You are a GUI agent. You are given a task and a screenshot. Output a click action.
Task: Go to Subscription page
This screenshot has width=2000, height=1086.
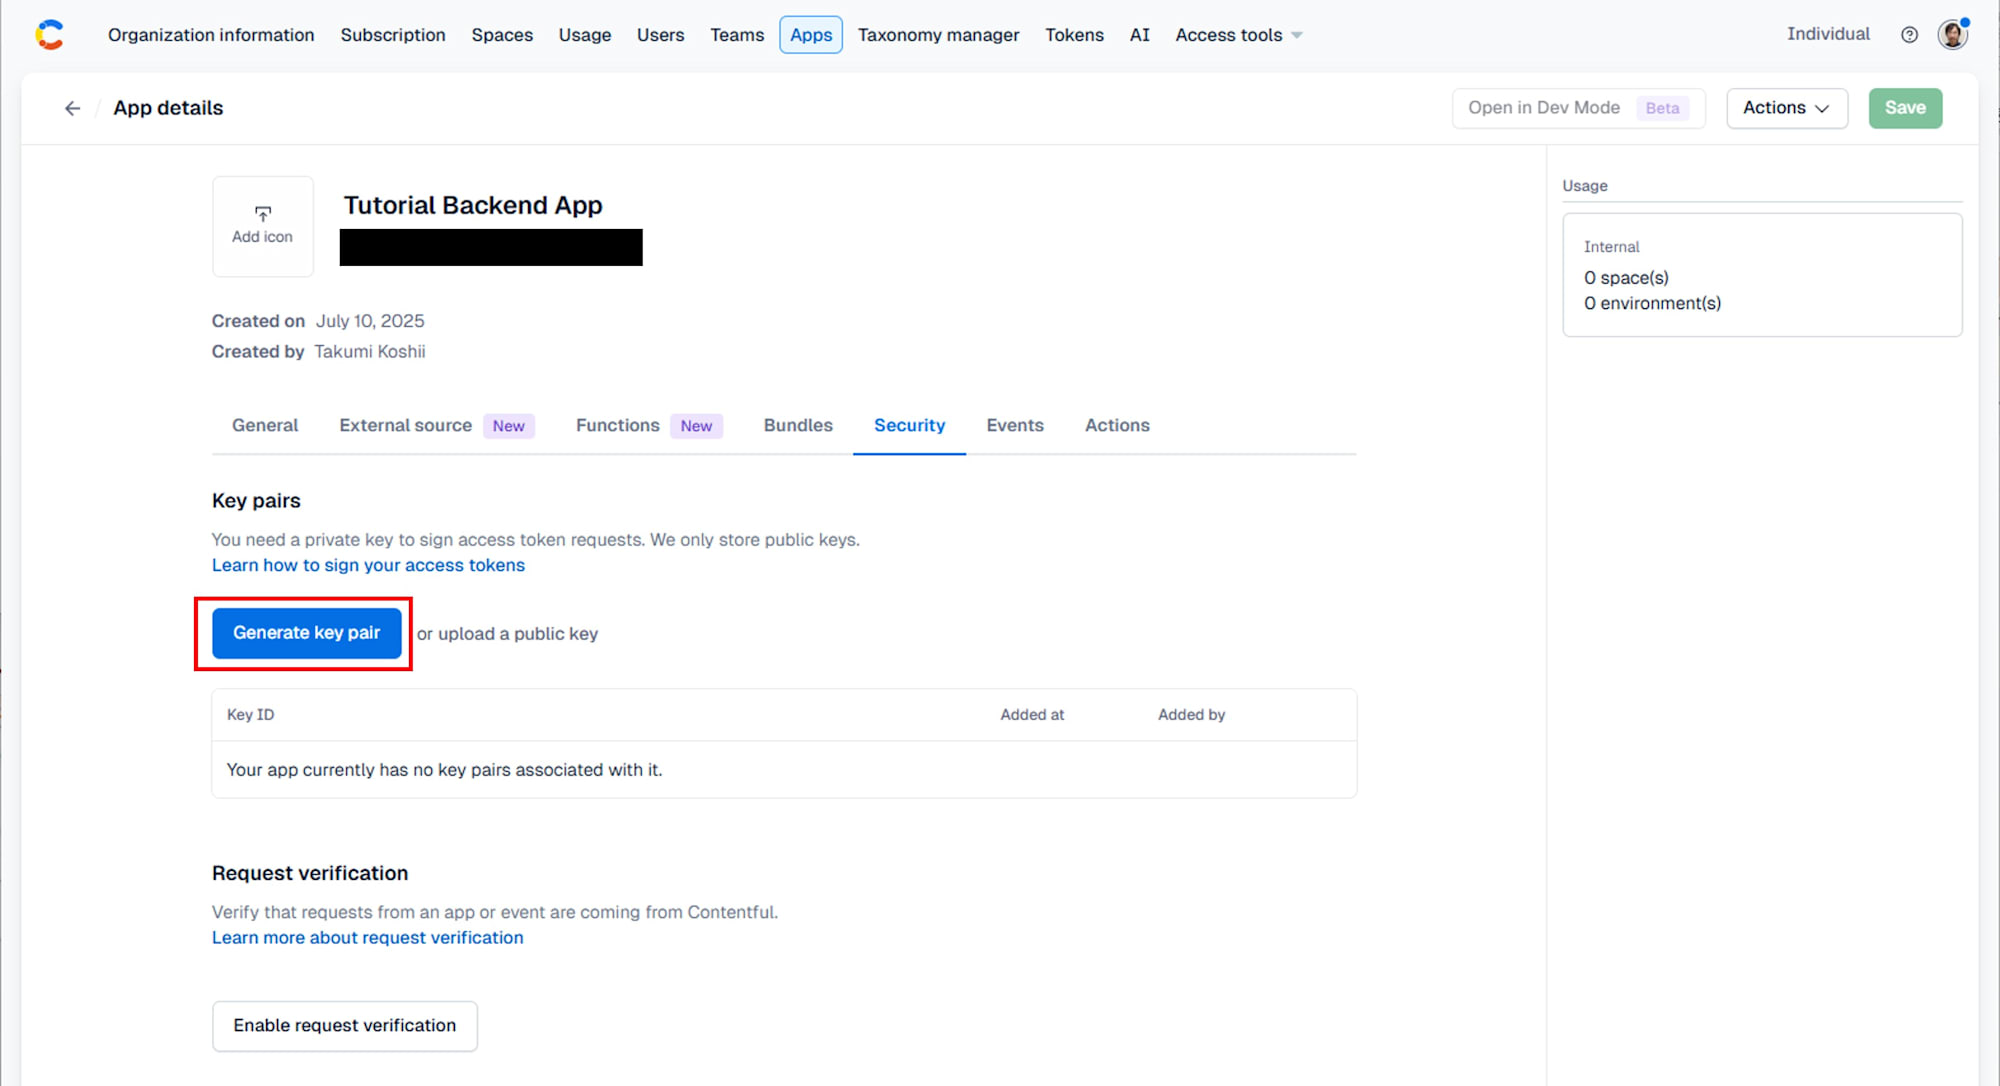[393, 35]
